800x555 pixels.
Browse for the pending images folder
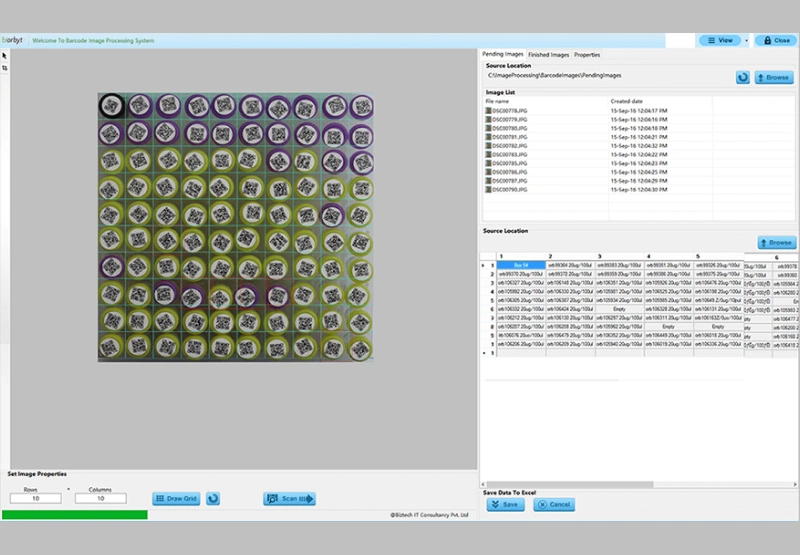(774, 78)
